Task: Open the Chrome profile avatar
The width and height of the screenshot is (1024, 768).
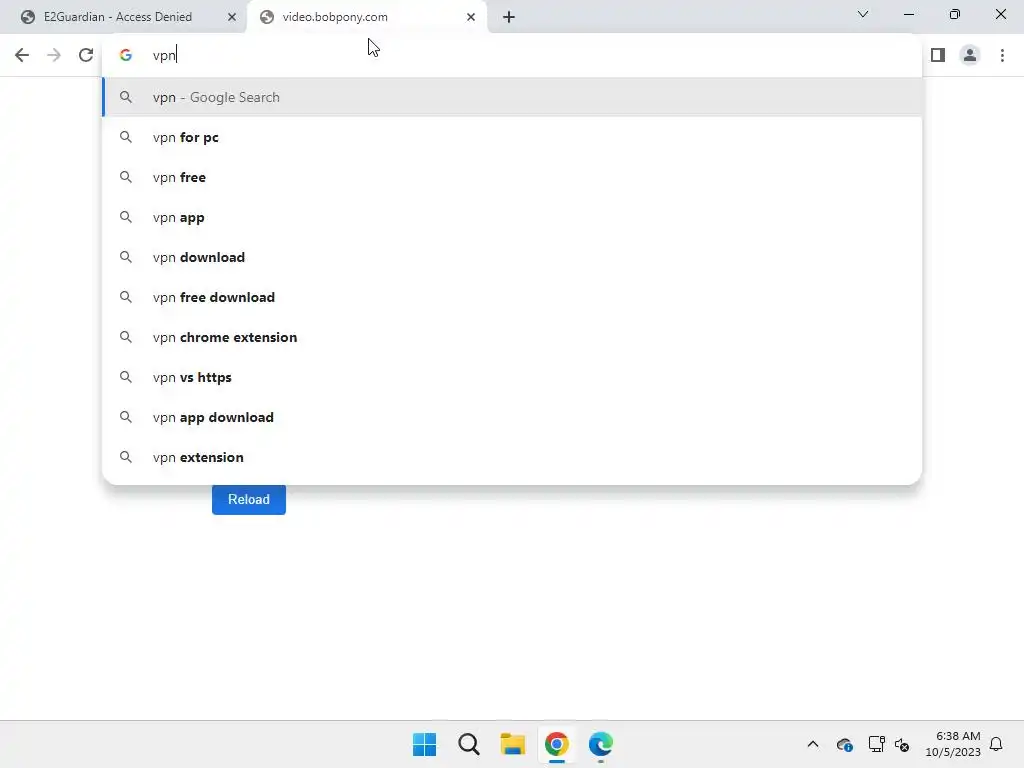Action: (x=970, y=55)
